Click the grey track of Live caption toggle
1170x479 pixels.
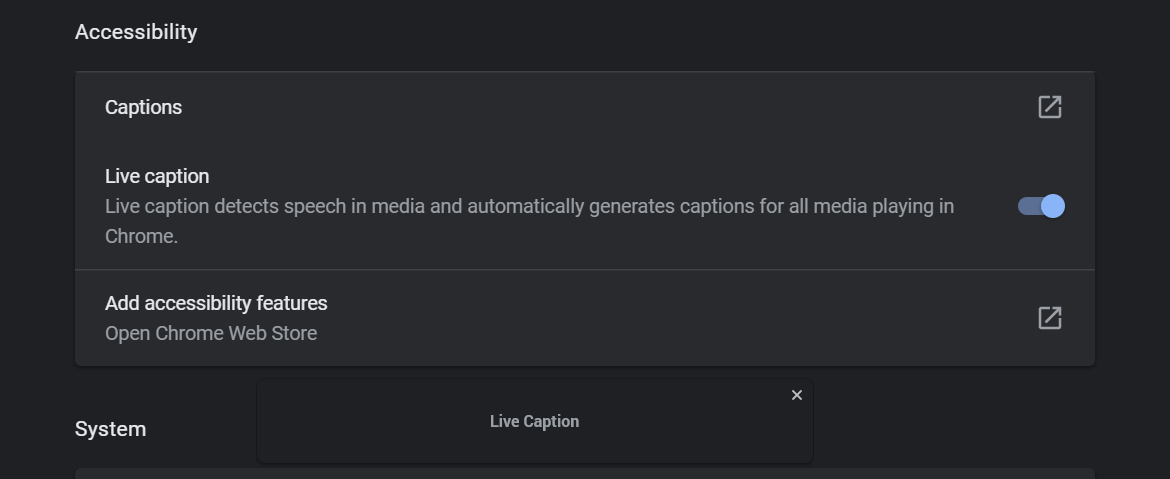1028,206
